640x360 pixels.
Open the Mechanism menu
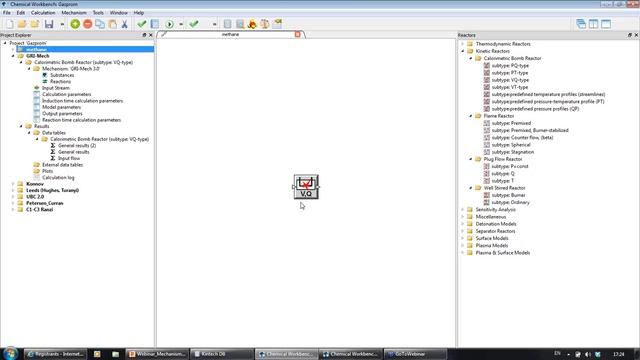pos(74,13)
